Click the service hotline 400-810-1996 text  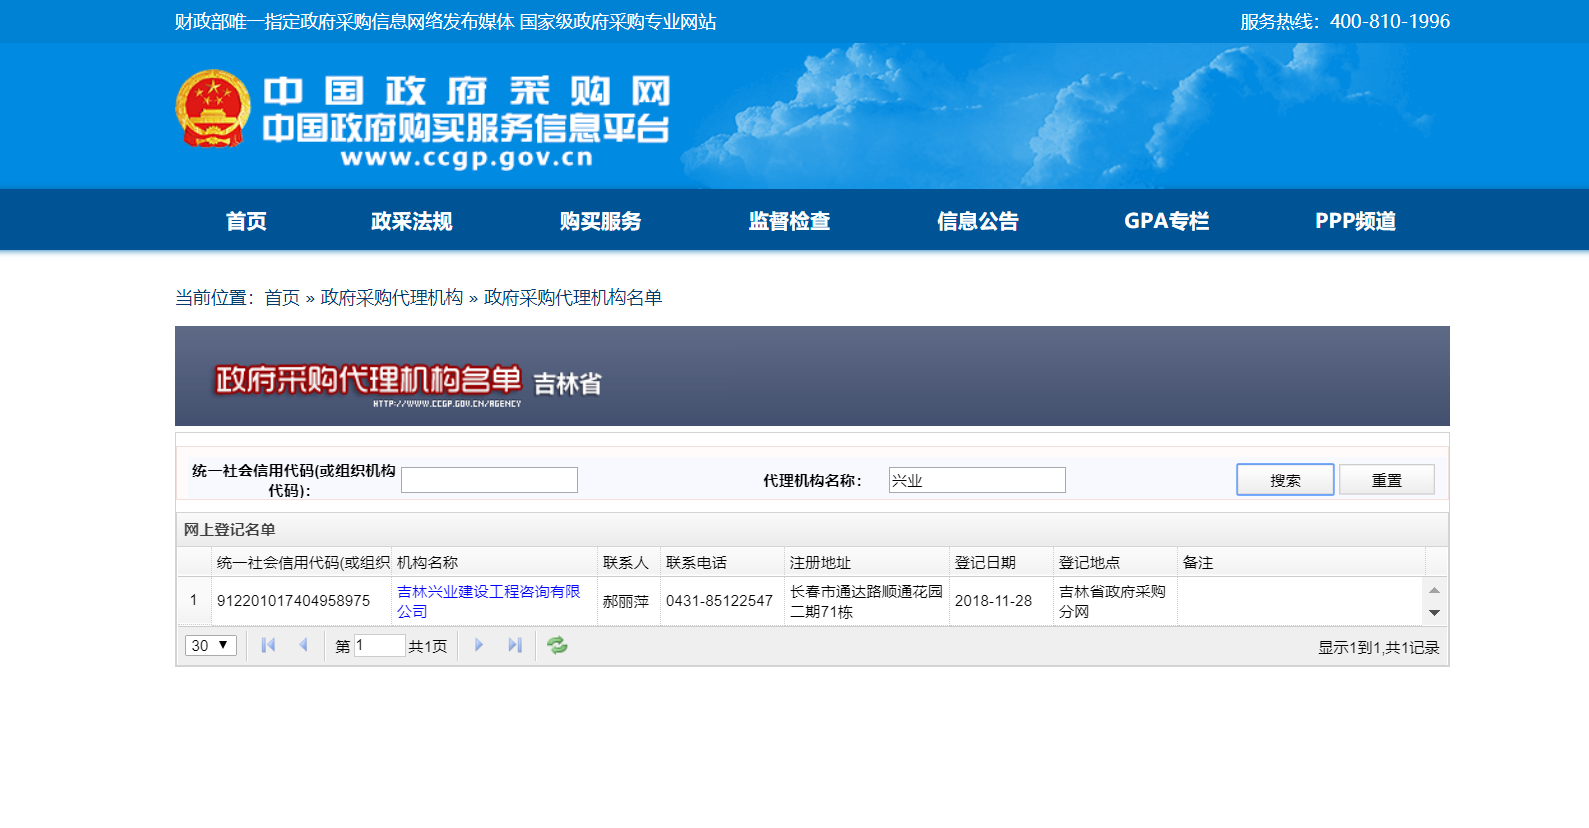coord(1345,22)
